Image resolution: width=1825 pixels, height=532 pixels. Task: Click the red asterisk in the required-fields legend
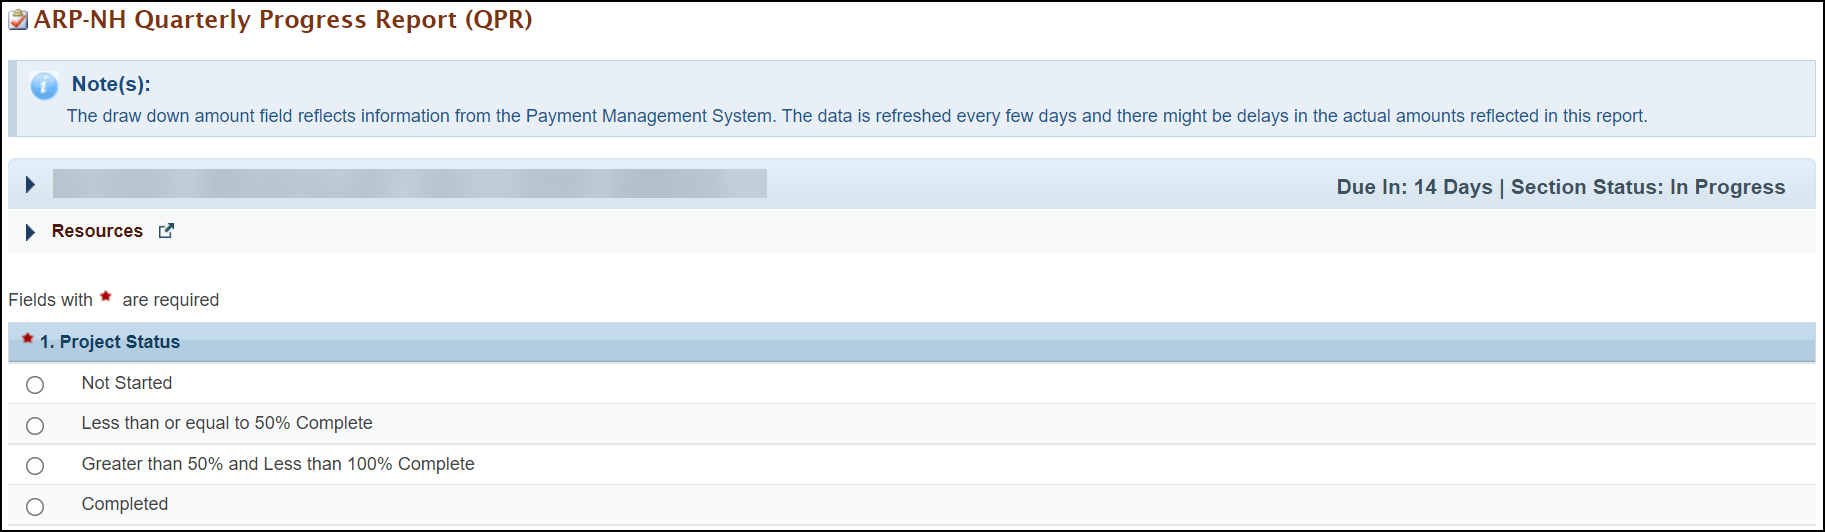106,297
